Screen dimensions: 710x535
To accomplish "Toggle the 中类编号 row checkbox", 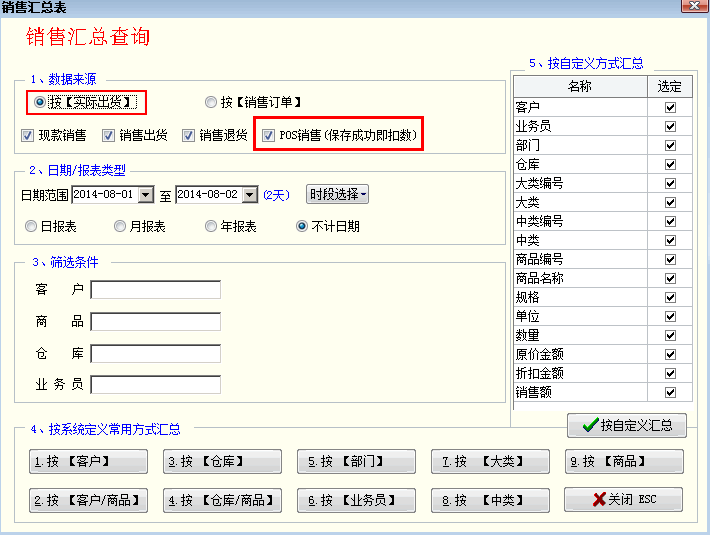I will point(670,221).
